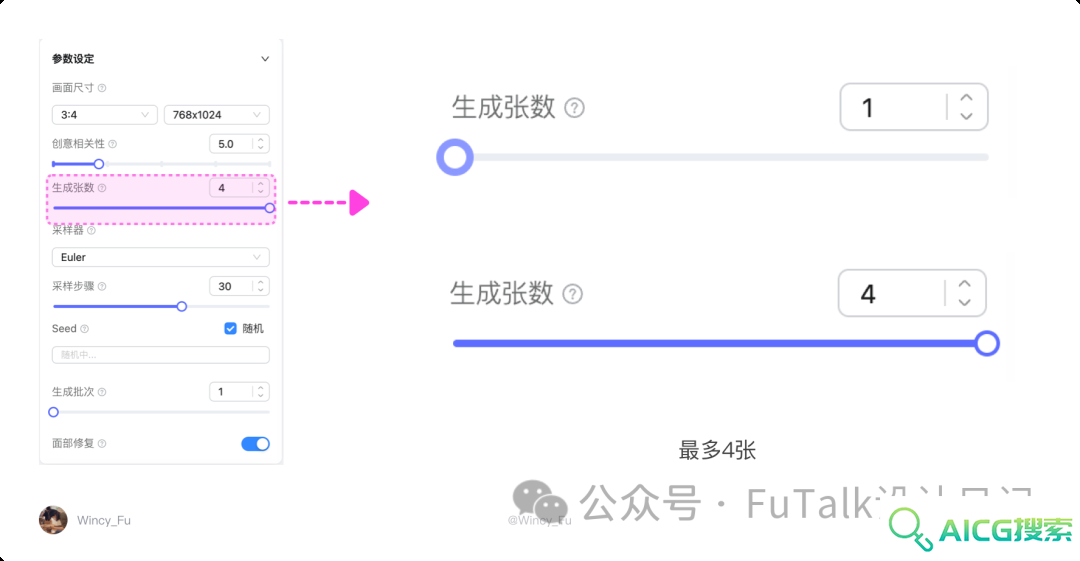
Task: Click help icon next to 生成批次
Action: [x=102, y=391]
